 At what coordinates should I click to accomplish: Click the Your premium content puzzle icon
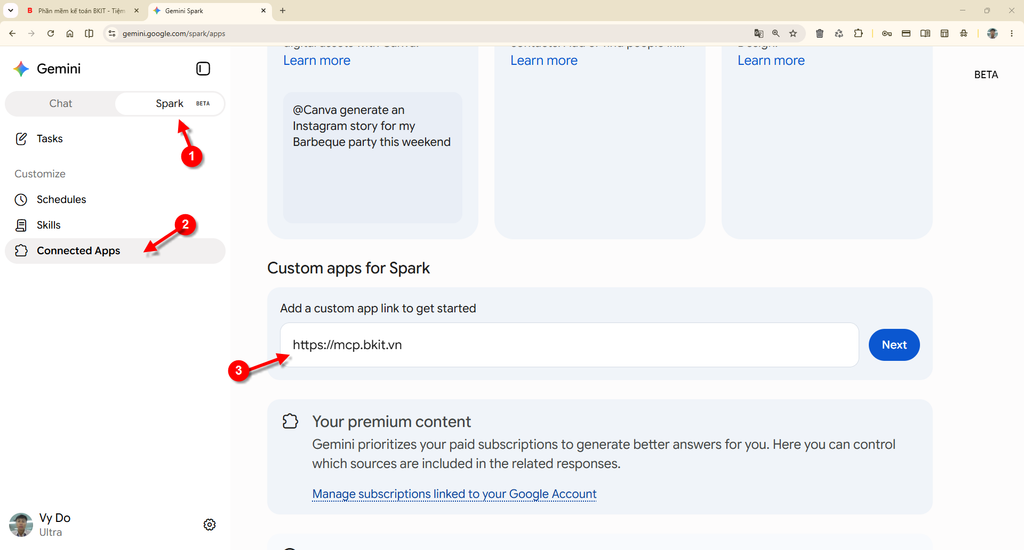coord(290,421)
